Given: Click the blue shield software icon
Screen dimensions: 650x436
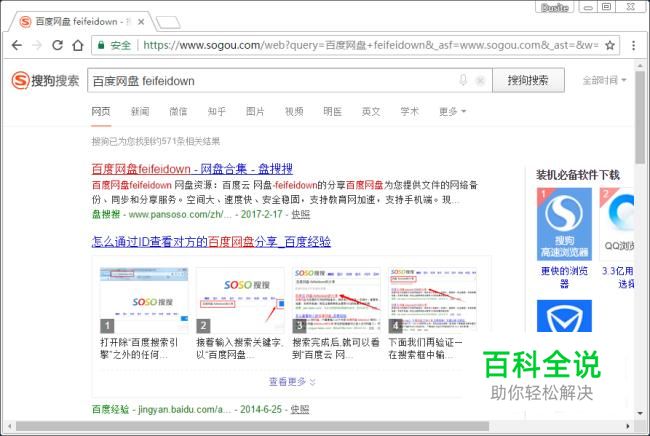Looking at the screenshot, I should tap(564, 316).
